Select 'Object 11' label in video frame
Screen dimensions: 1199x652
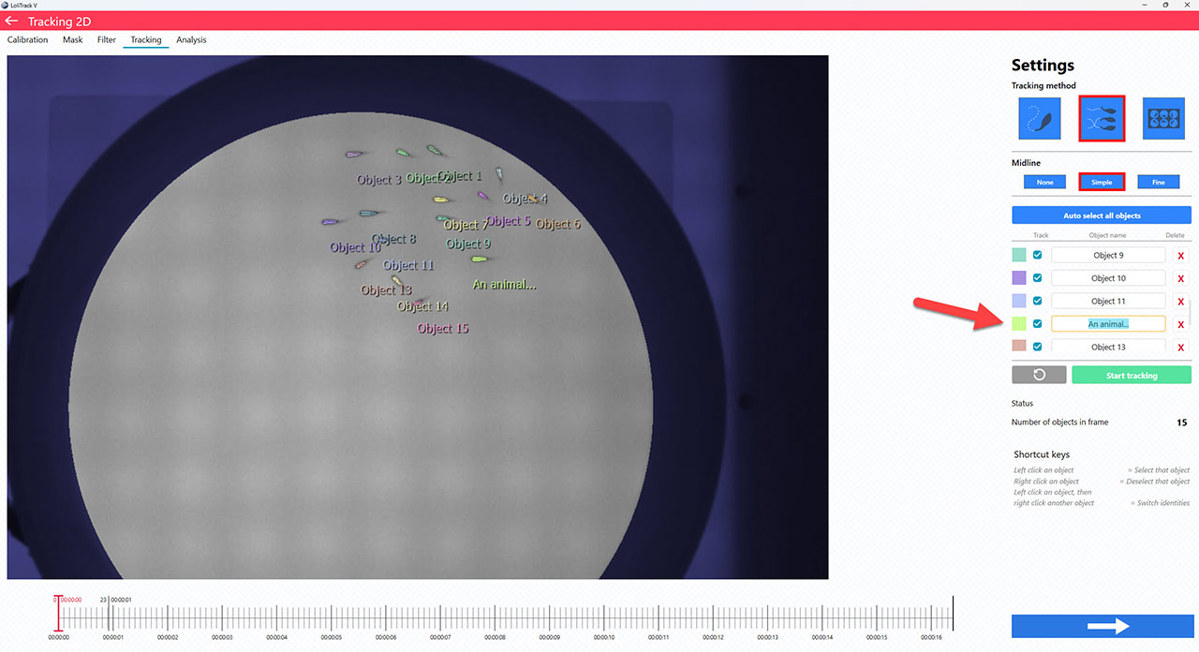[x=408, y=265]
